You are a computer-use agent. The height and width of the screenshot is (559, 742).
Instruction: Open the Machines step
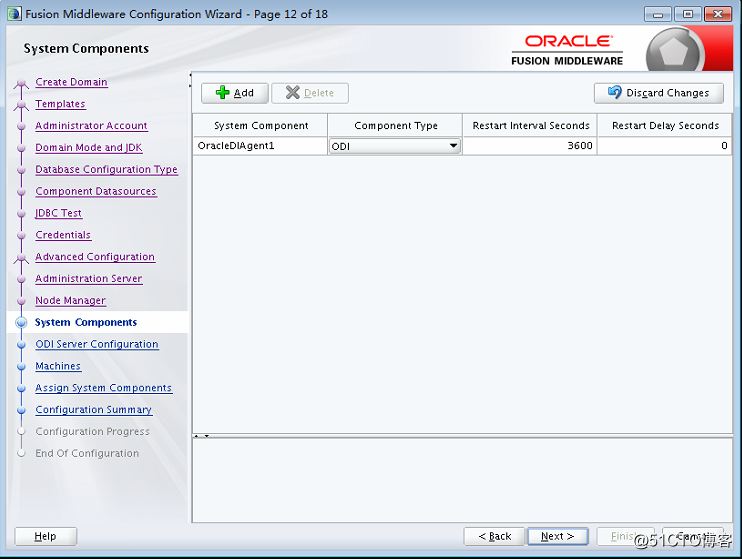point(58,366)
